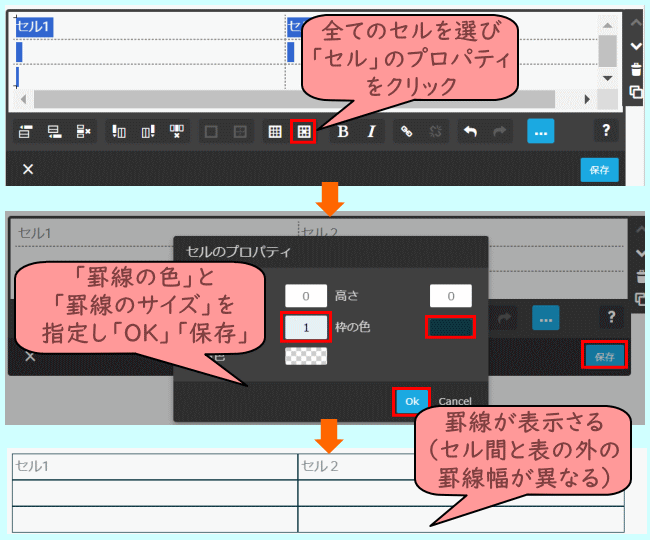Screen dimensions: 650x540
Task: Click the insert column after icon
Action: pos(148,132)
